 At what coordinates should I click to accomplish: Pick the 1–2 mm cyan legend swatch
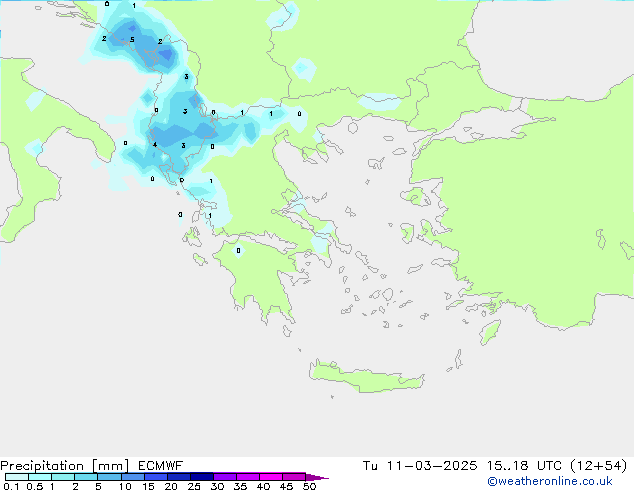pyautogui.click(x=63, y=477)
